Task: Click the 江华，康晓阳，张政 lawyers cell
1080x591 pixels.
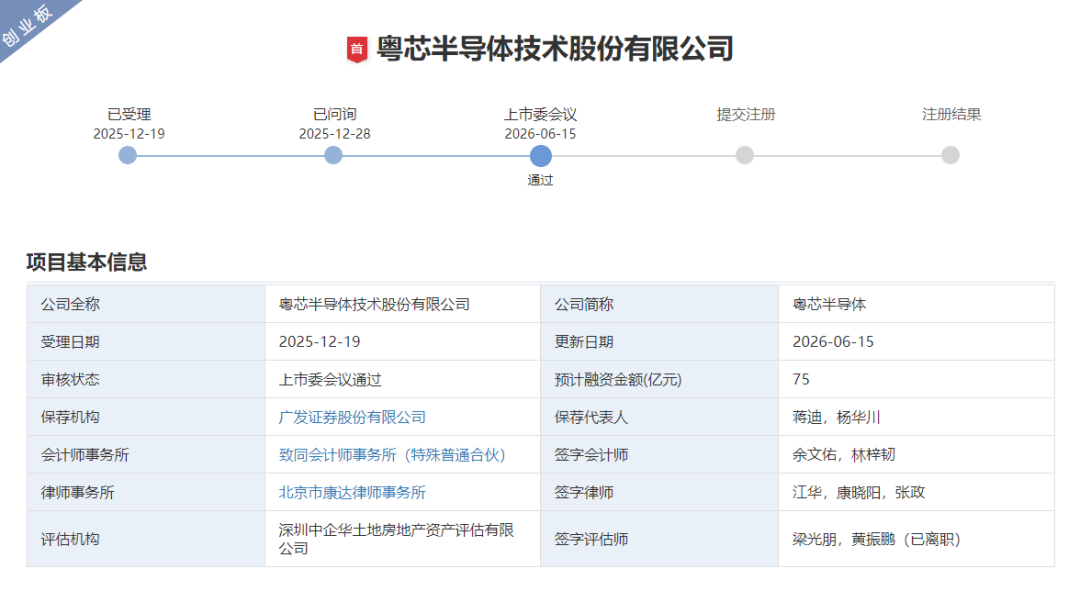Action: point(917,492)
